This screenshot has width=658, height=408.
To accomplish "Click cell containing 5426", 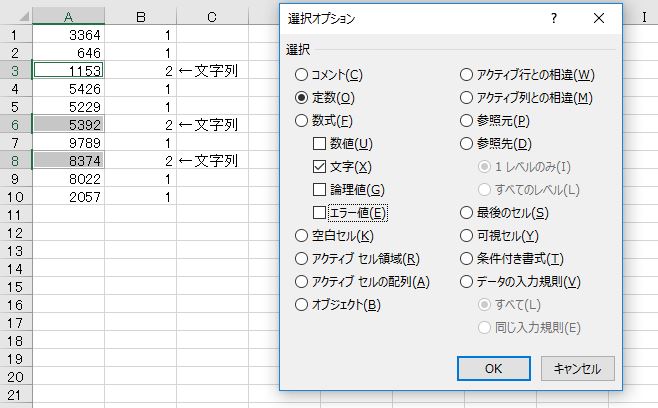I will click(68, 89).
